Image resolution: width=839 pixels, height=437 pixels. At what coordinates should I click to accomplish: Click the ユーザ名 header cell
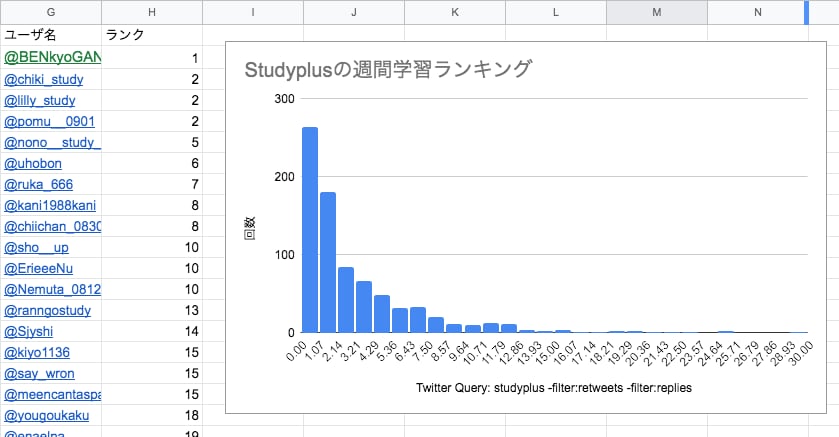coord(51,35)
